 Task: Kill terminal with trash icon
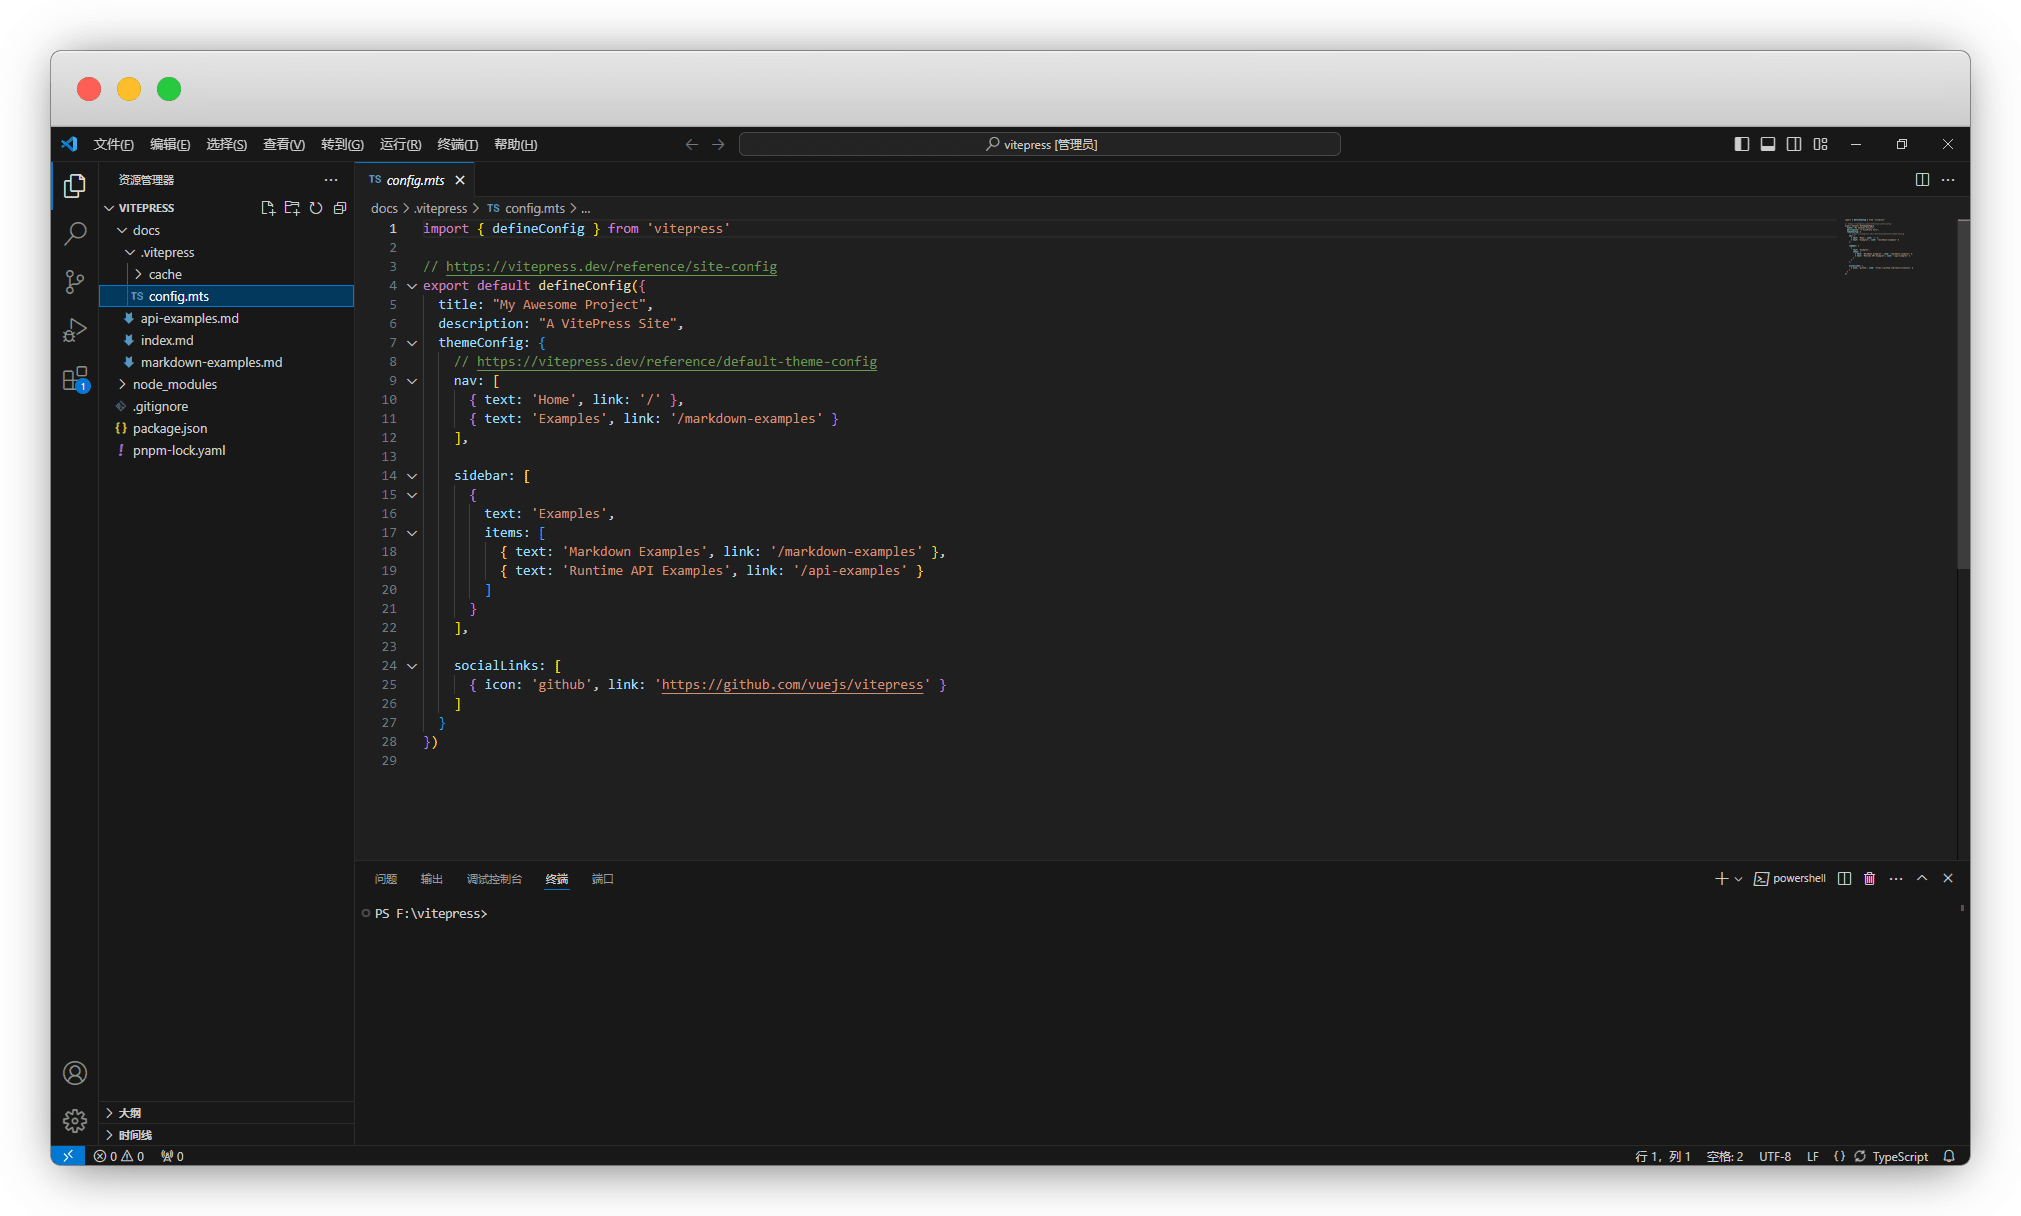coord(1869,878)
